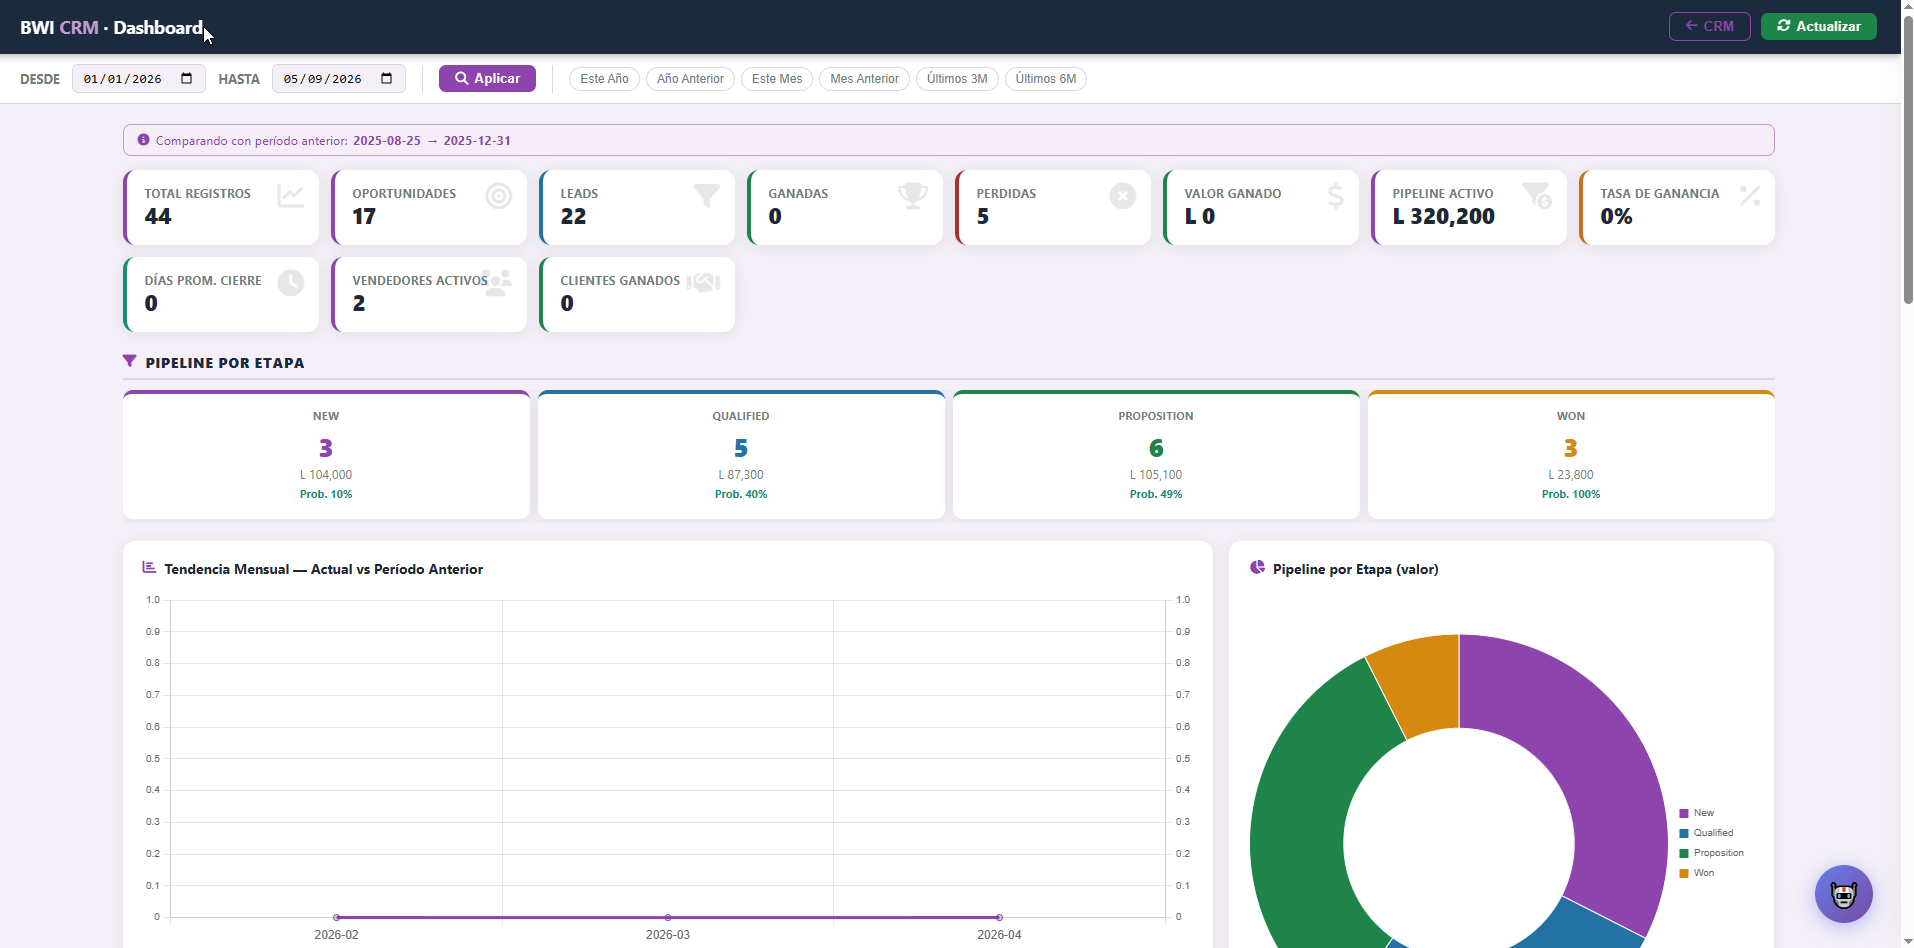Click the chart icon beside Tendencia Mensual title

149,567
